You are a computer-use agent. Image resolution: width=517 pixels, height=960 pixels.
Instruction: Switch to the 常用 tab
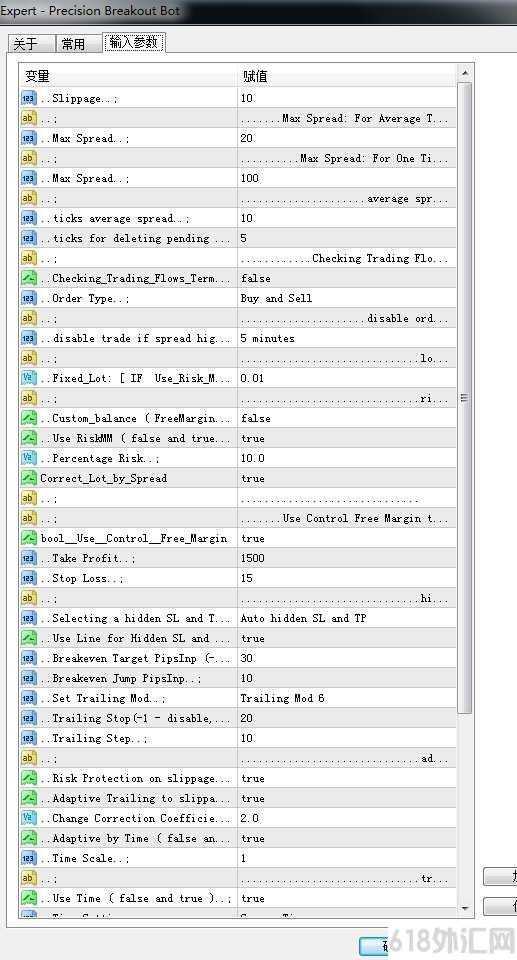click(73, 44)
